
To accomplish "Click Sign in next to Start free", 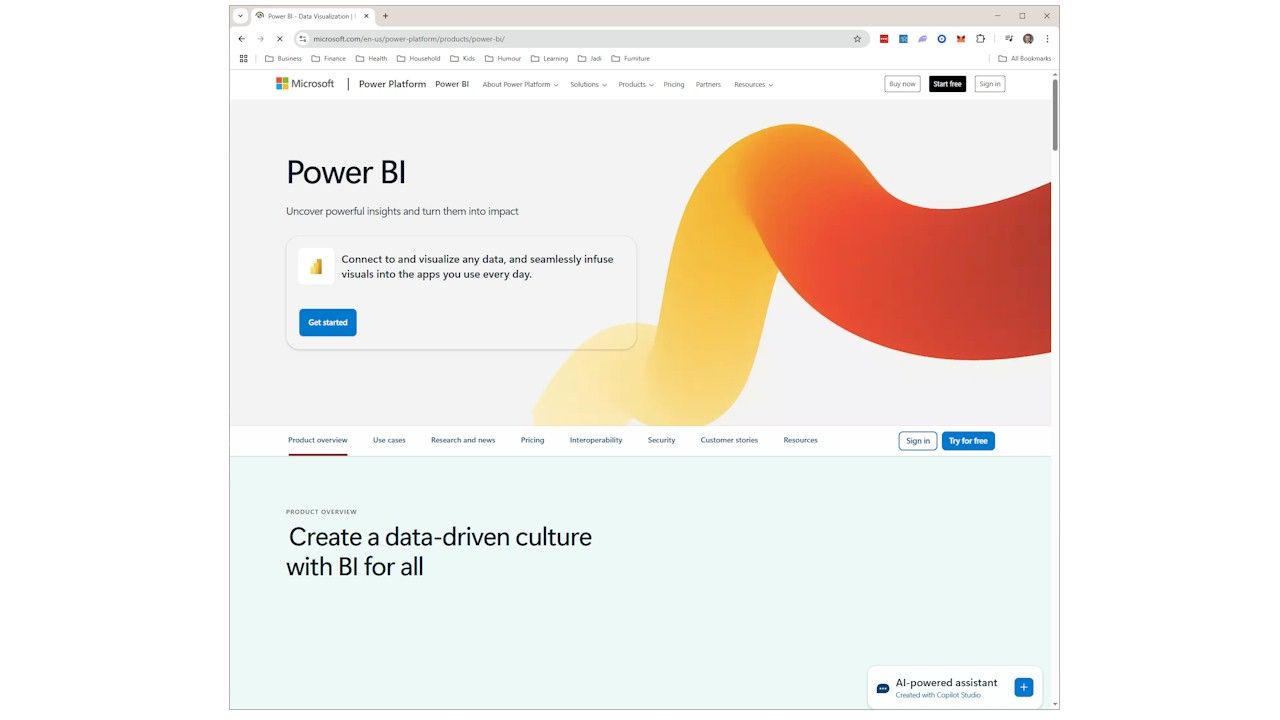I will click(x=990, y=84).
